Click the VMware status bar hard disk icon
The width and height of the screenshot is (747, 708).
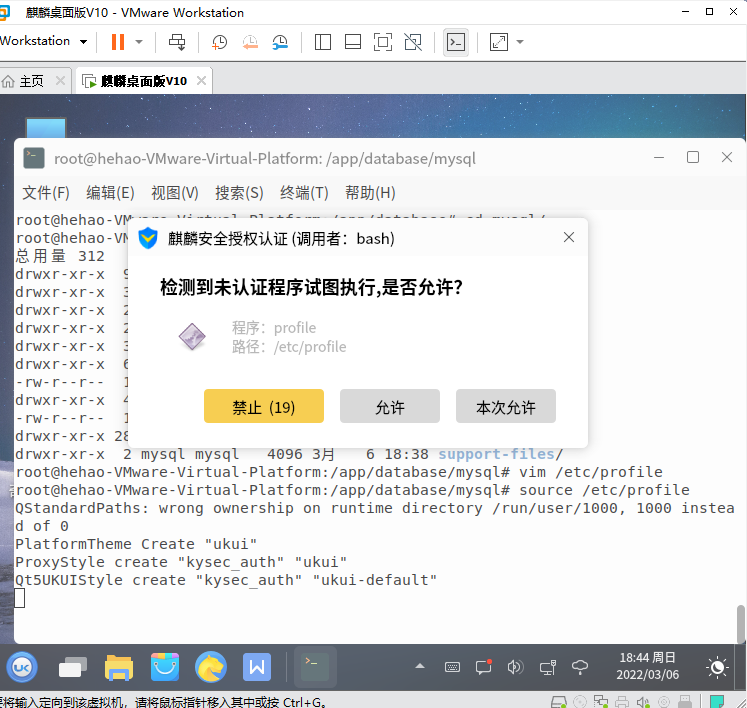point(558,702)
